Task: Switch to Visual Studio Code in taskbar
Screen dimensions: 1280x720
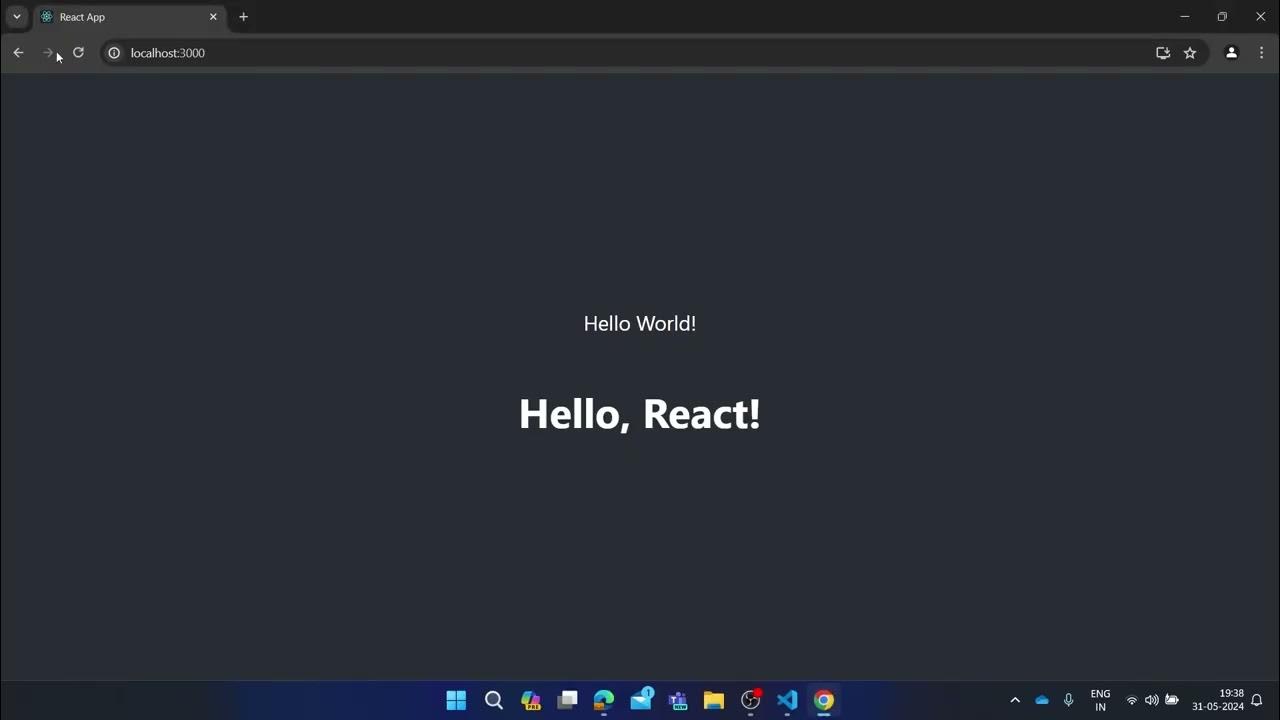Action: pos(787,700)
